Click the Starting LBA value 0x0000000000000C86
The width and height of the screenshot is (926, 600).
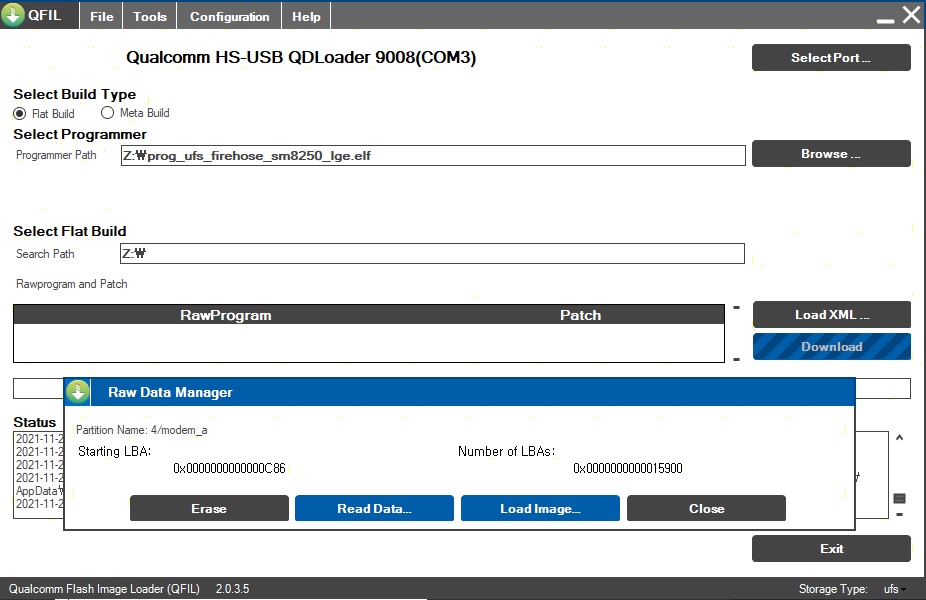pyautogui.click(x=229, y=469)
